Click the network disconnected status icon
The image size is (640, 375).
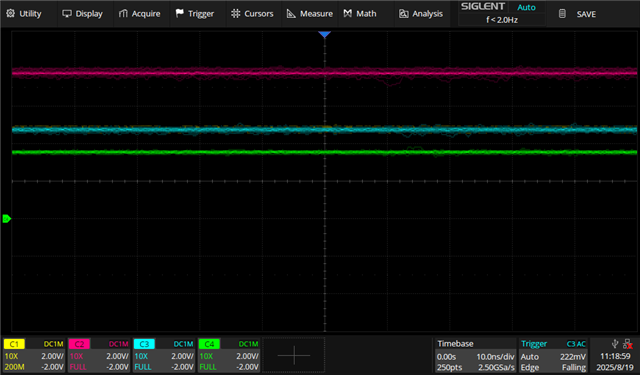(628, 344)
